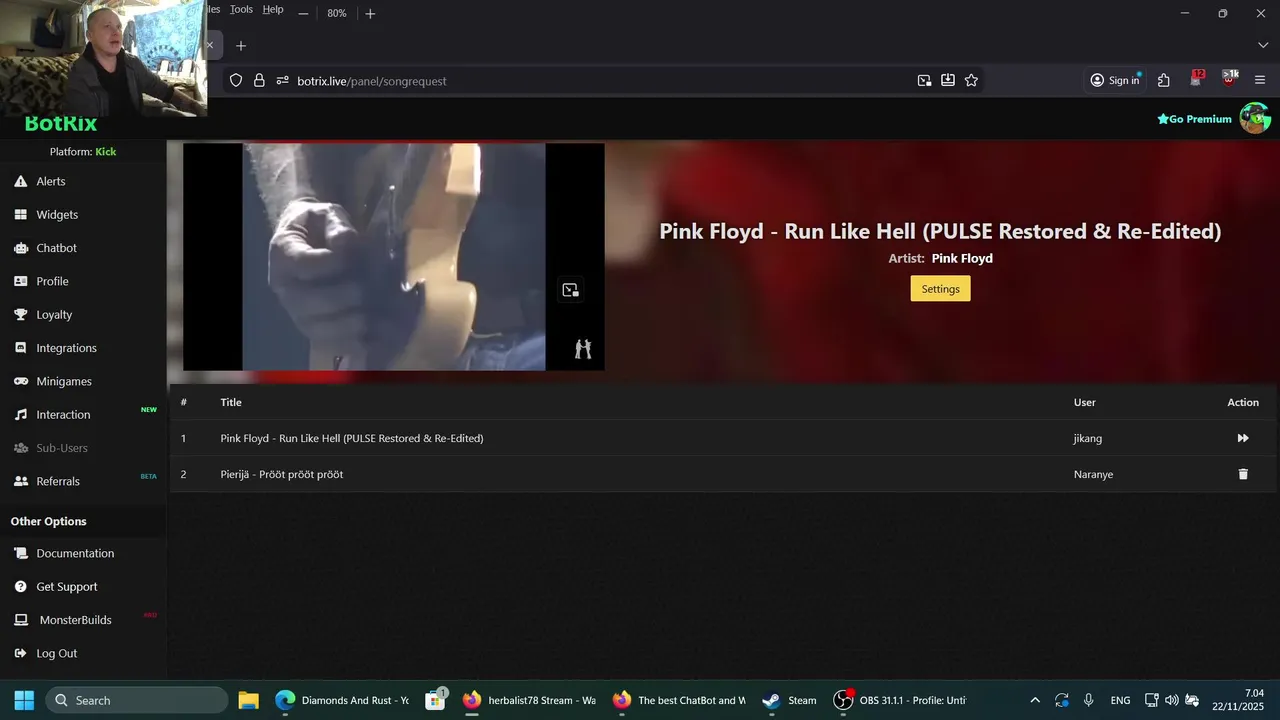Click the User column header
The image size is (1280, 720).
[1085, 402]
